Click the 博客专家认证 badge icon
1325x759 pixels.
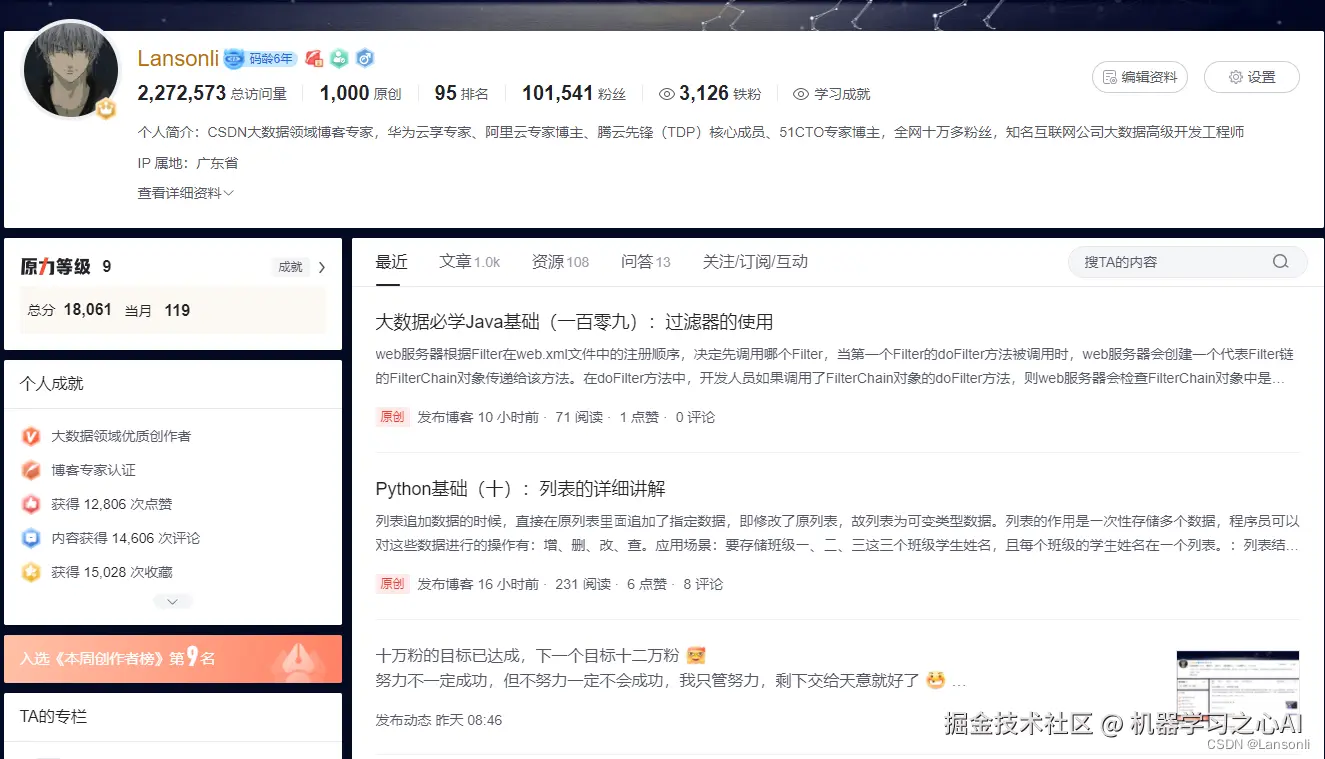tap(31, 470)
